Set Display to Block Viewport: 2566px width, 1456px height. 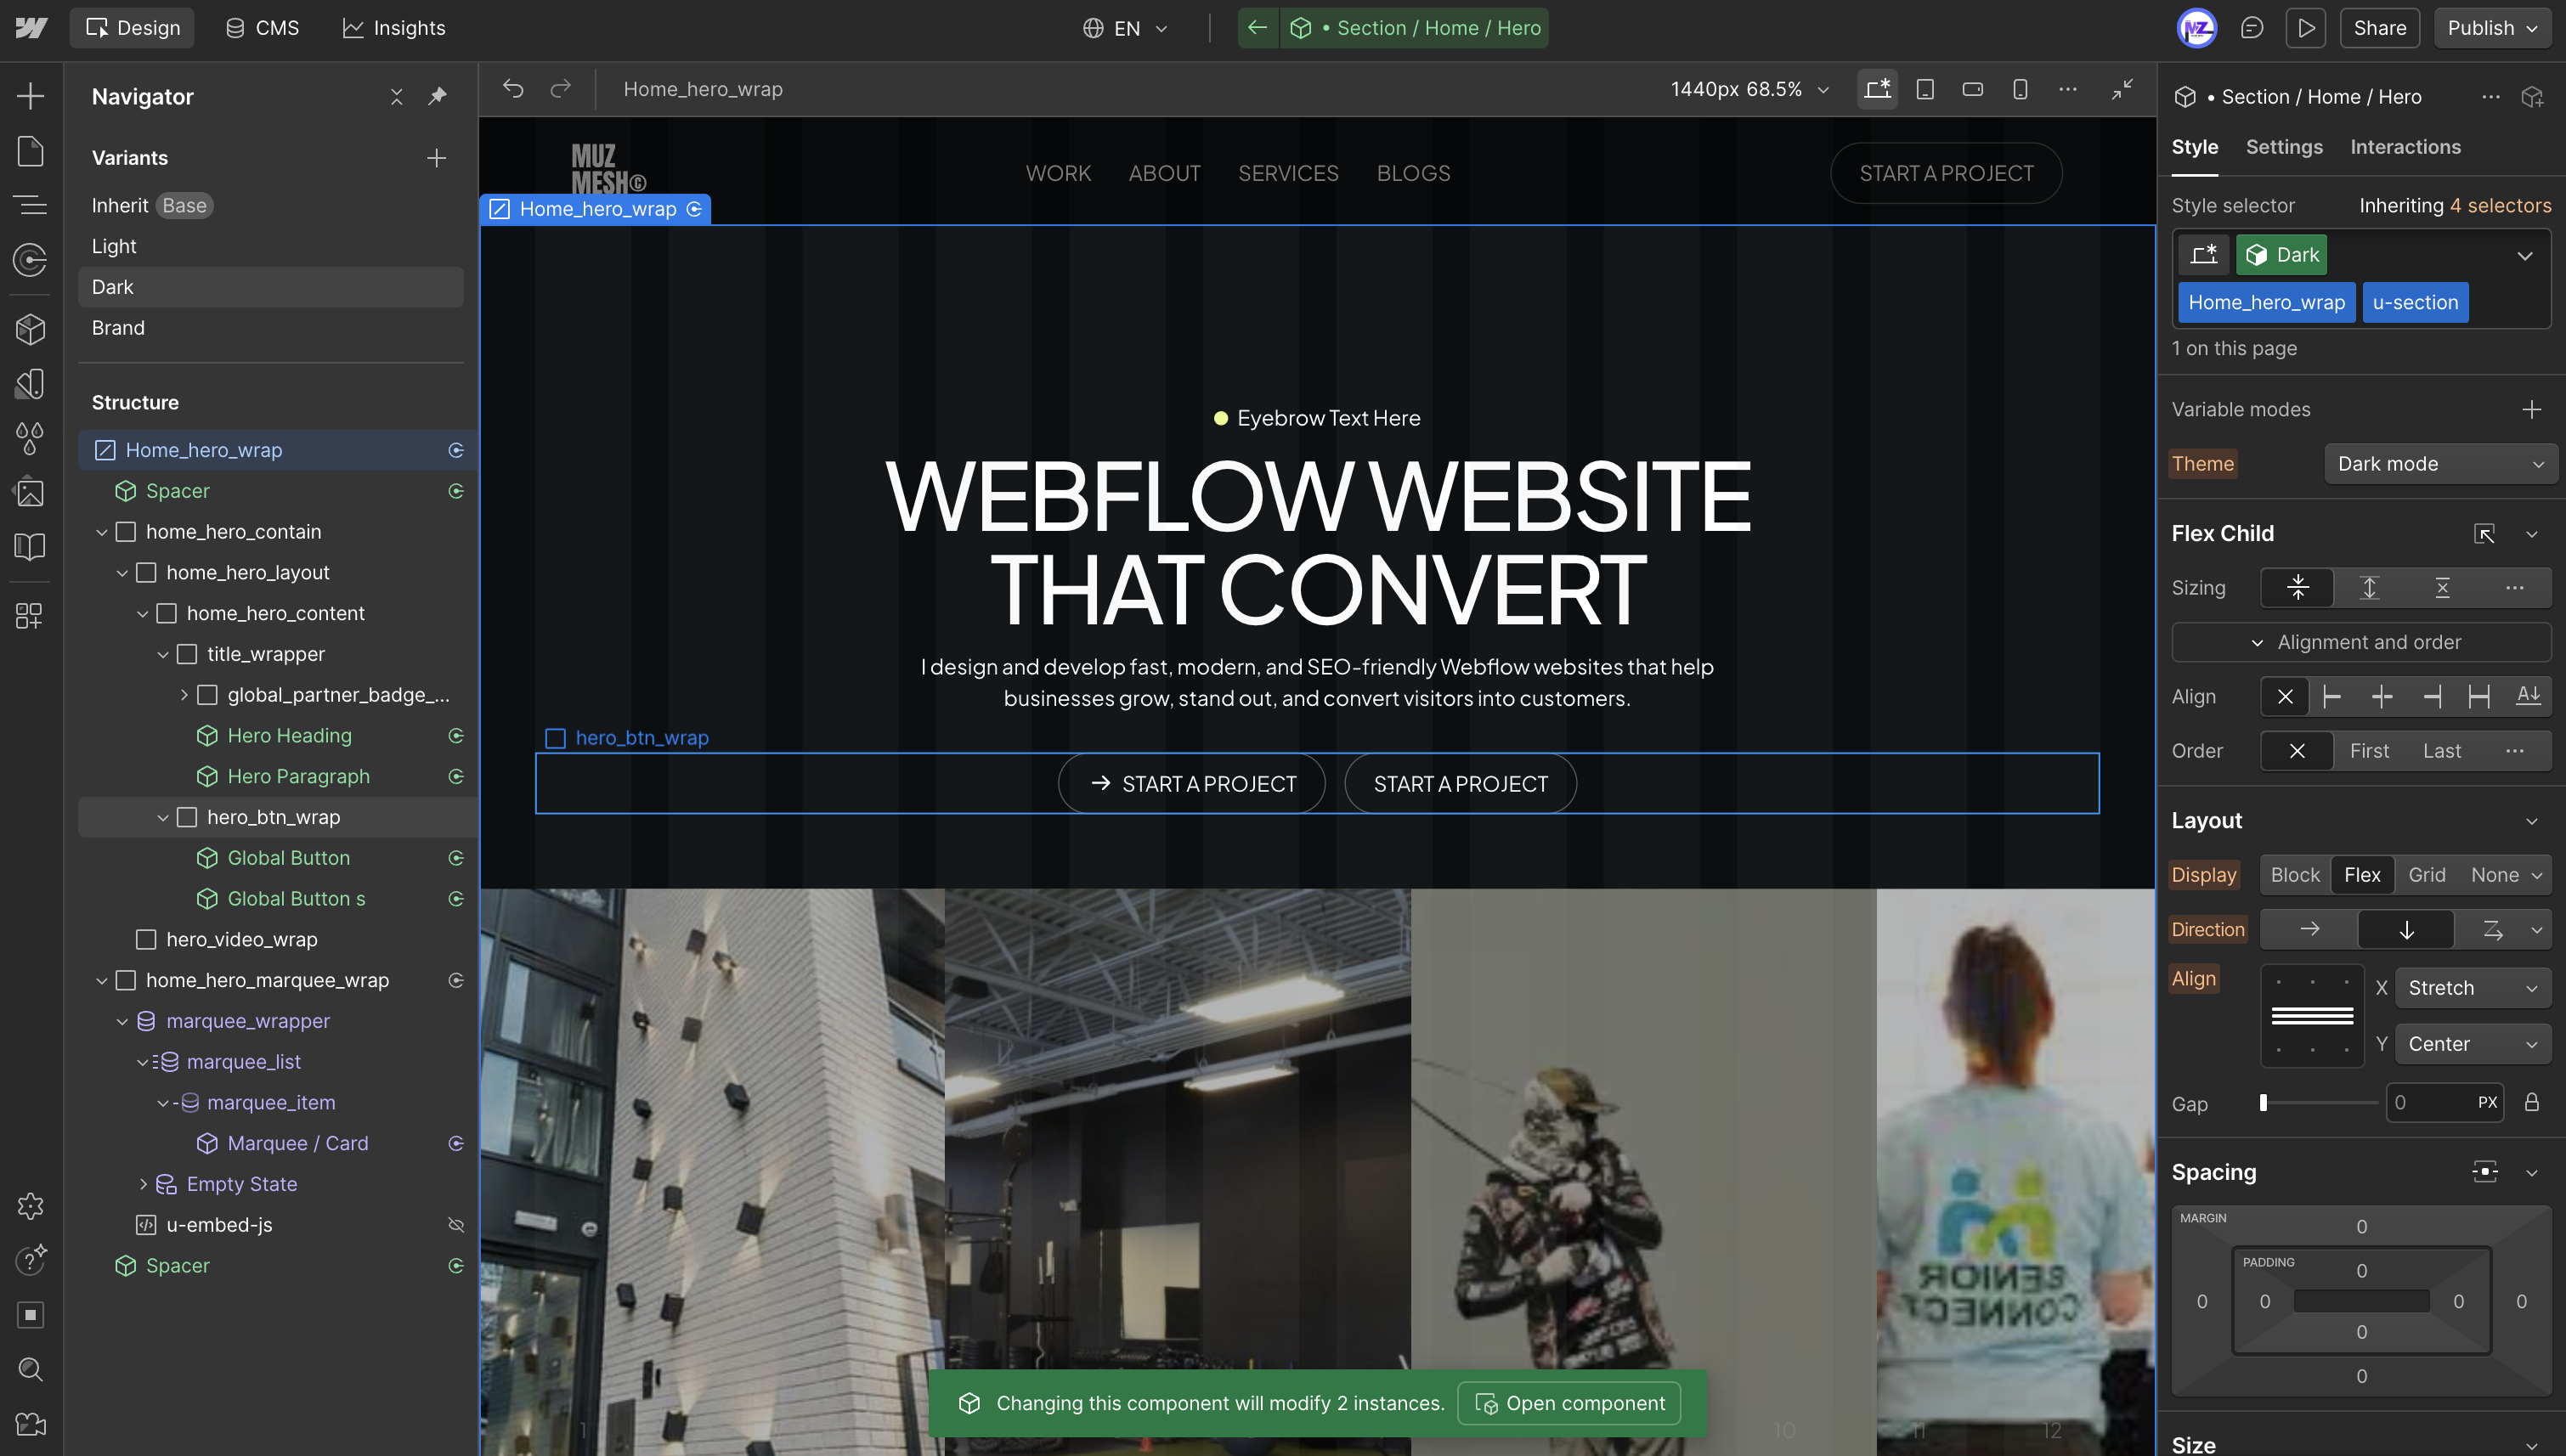pos(2294,875)
